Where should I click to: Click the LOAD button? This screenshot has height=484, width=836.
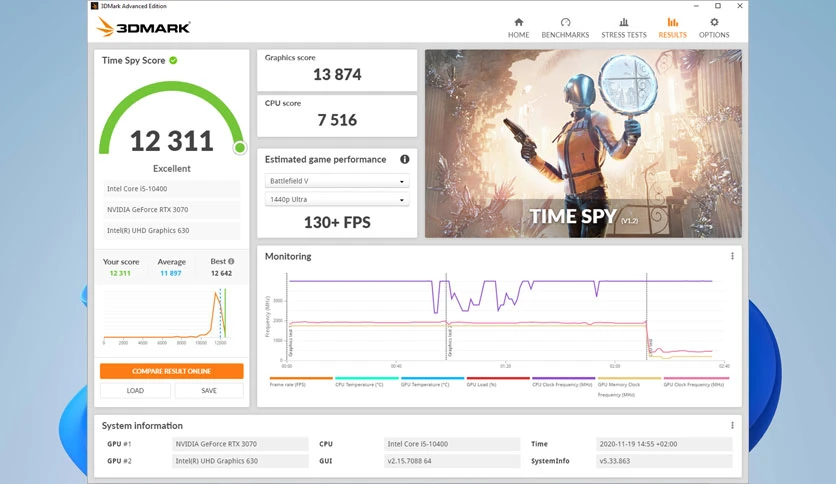135,391
